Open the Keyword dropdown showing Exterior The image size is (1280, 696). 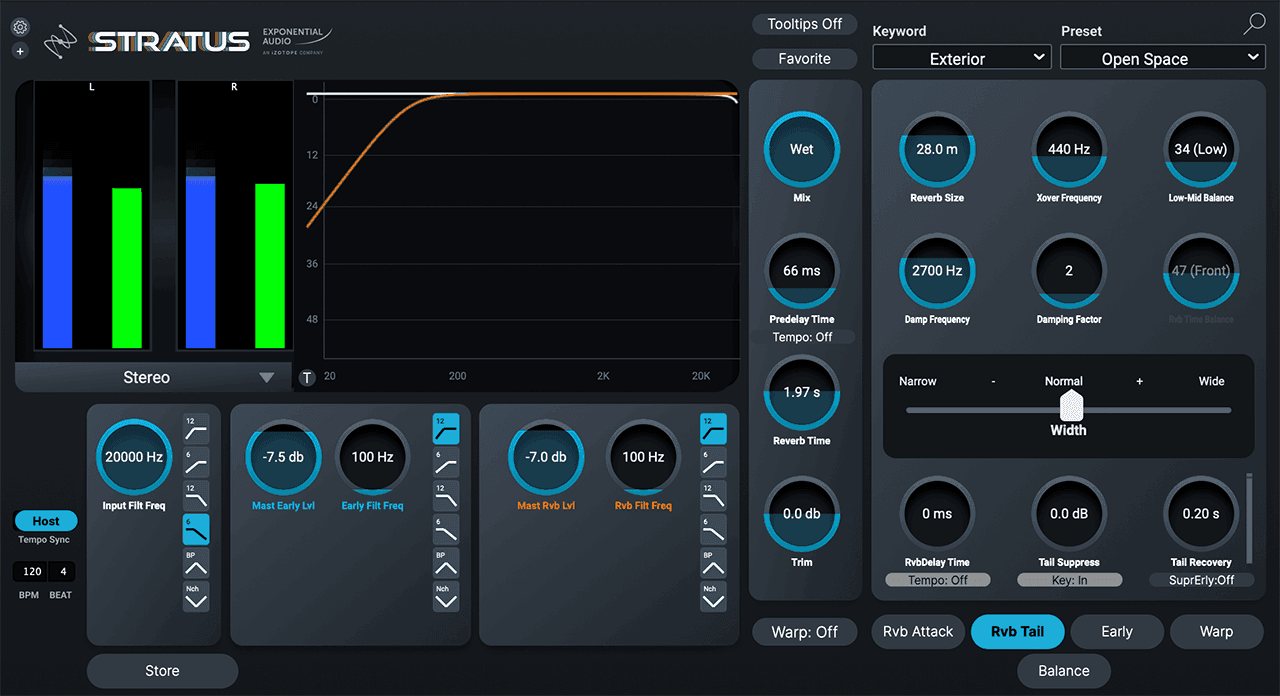click(961, 58)
